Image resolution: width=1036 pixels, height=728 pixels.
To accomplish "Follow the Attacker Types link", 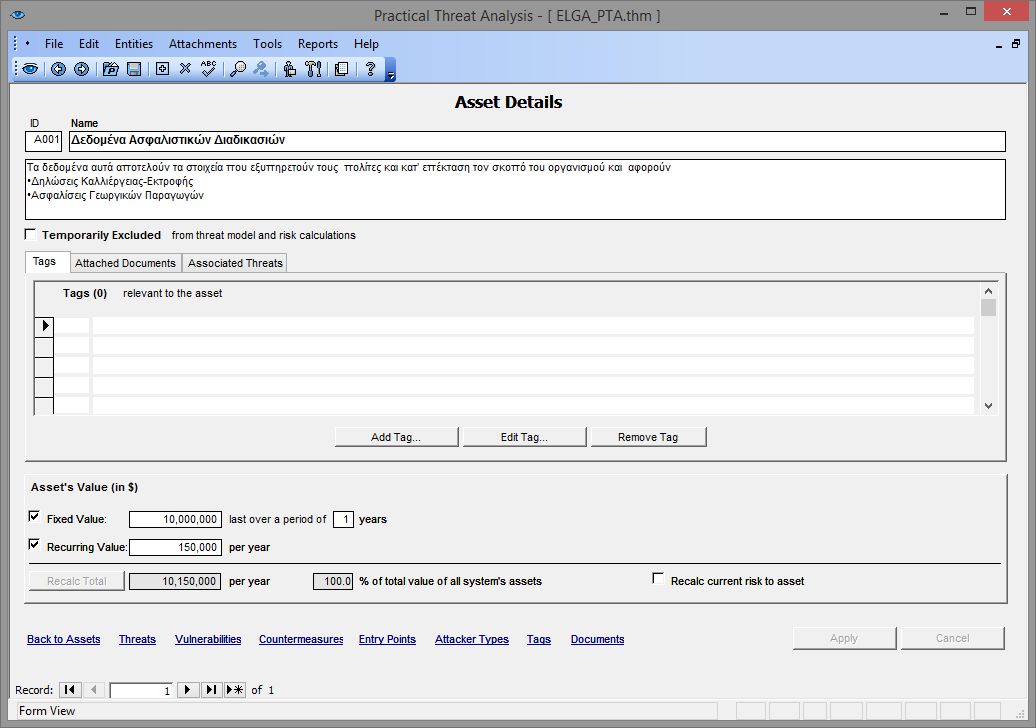I will tap(472, 639).
